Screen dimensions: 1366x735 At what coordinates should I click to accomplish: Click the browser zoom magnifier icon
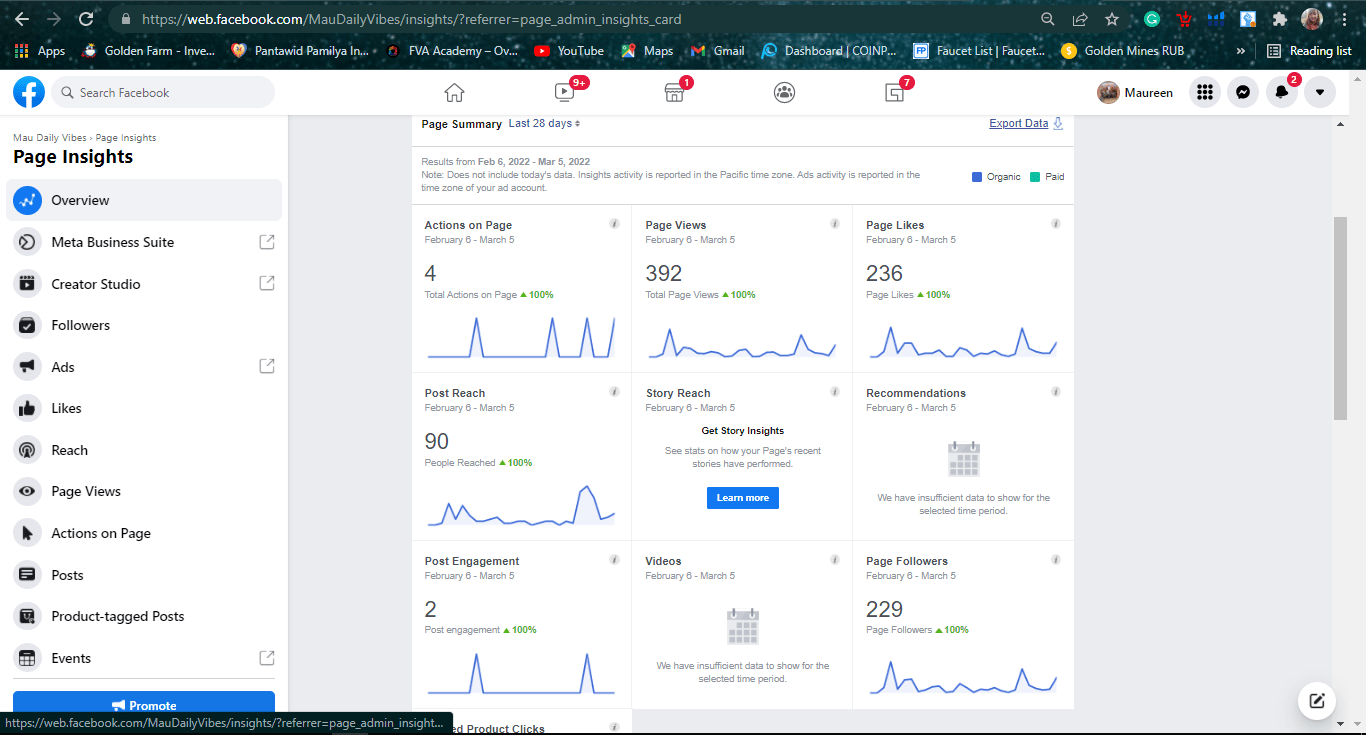(1048, 19)
